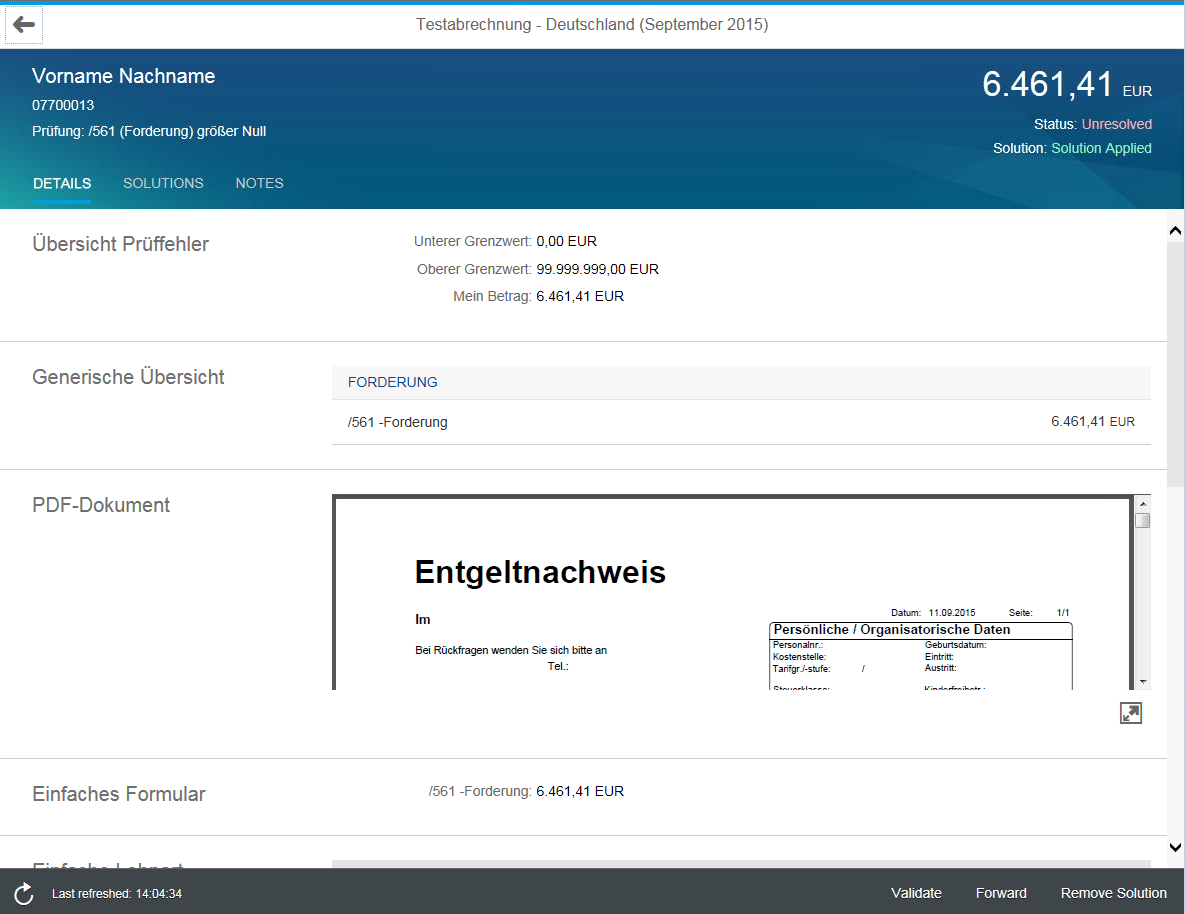Click the Unresolved status text

click(1116, 124)
